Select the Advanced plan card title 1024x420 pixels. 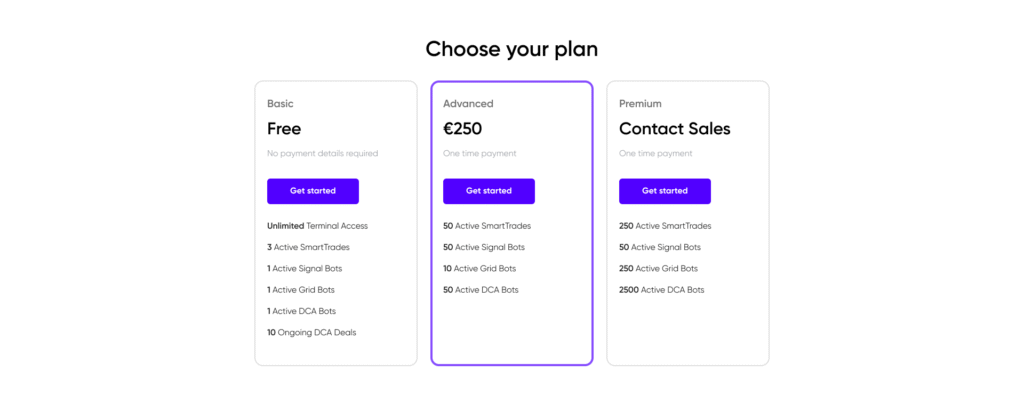(468, 104)
